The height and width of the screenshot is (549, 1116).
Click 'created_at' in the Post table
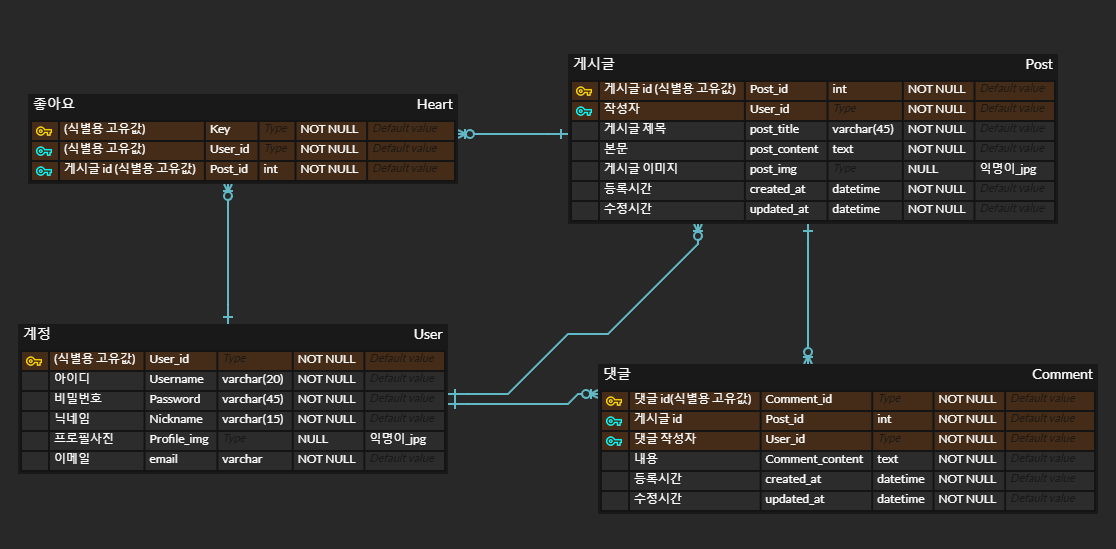coord(778,189)
